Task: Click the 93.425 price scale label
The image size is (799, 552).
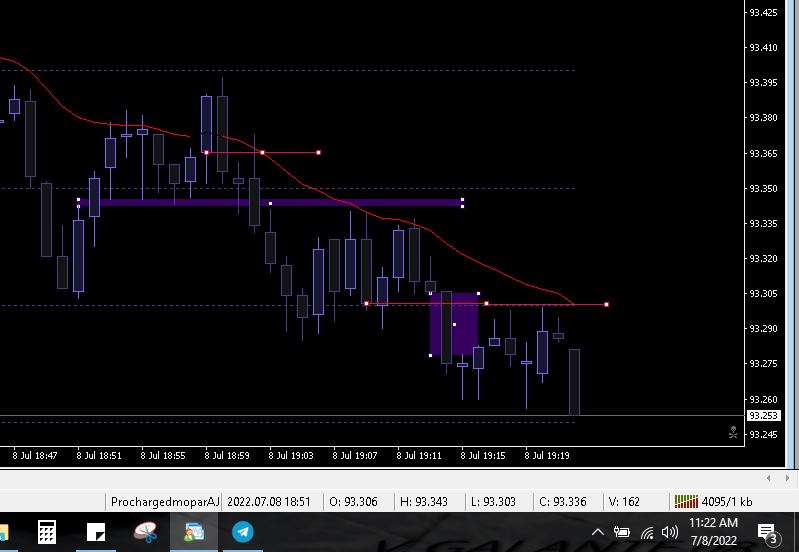Action: point(763,12)
